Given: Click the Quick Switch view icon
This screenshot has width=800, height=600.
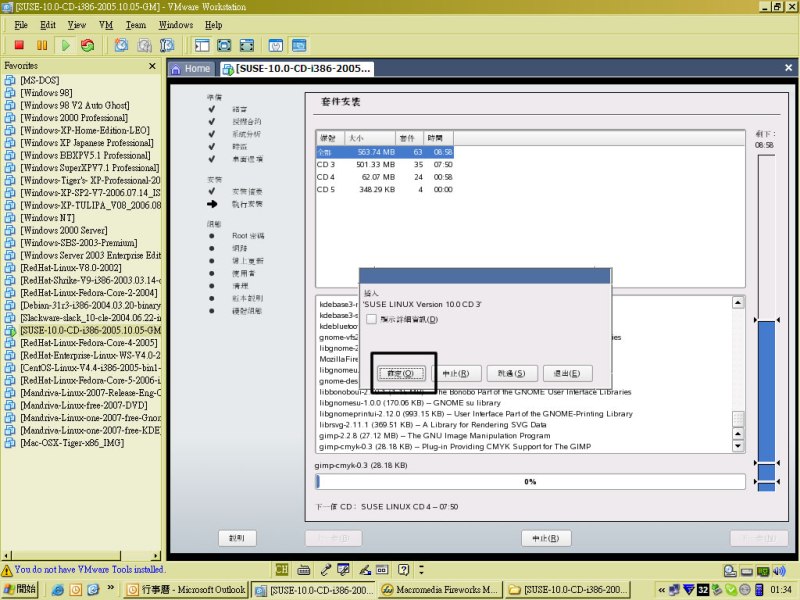Looking at the screenshot, I should pyautogui.click(x=224, y=45).
